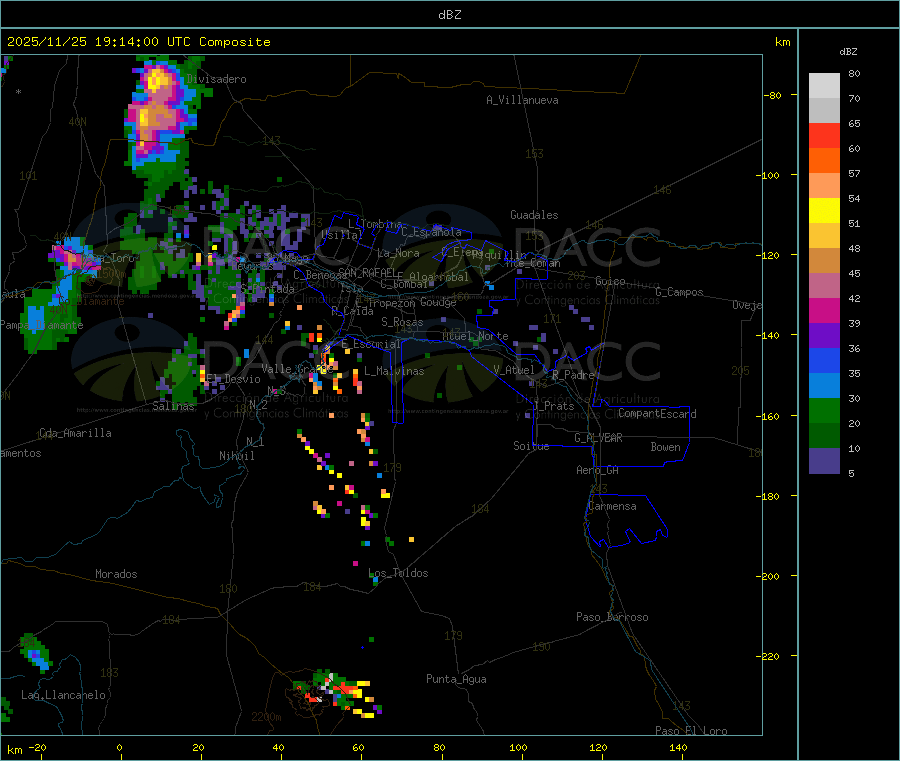Click the Los_Toldos map label

[398, 573]
